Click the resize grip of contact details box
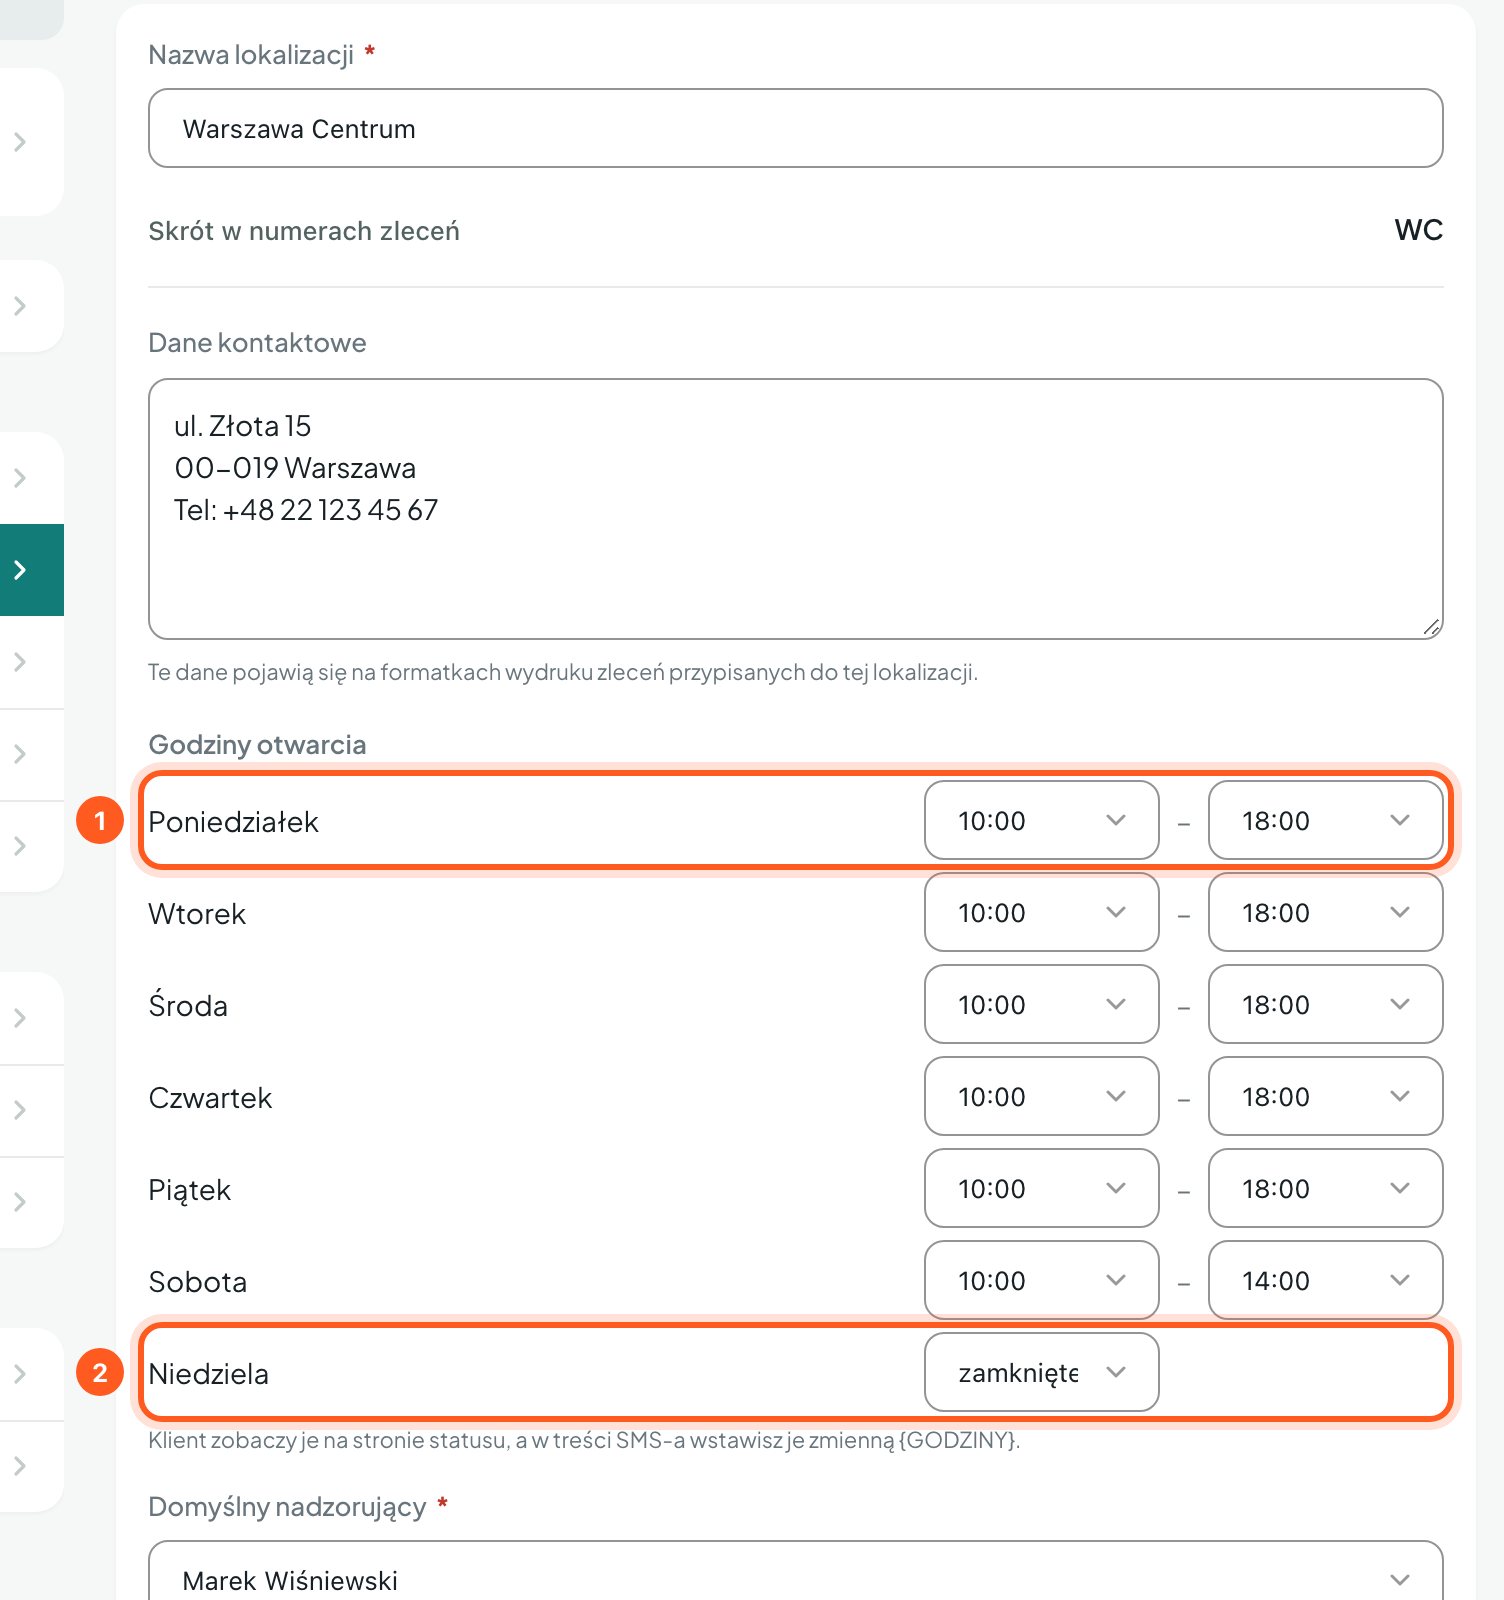Viewport: 1504px width, 1600px height. click(x=1431, y=627)
